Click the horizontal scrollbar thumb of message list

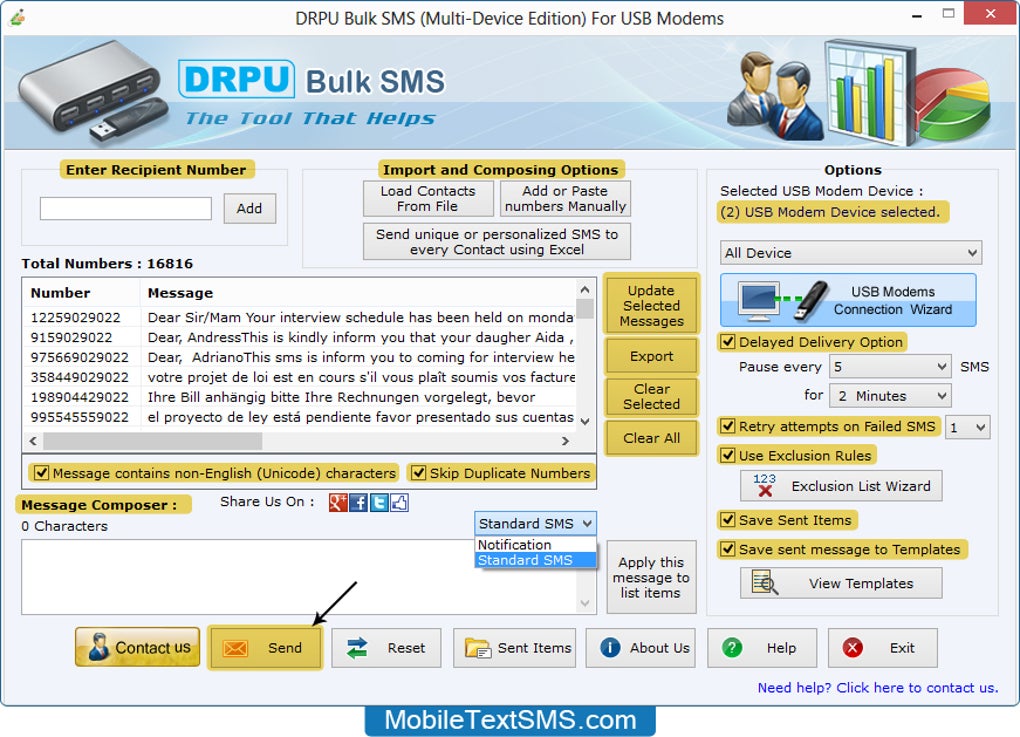coord(152,441)
